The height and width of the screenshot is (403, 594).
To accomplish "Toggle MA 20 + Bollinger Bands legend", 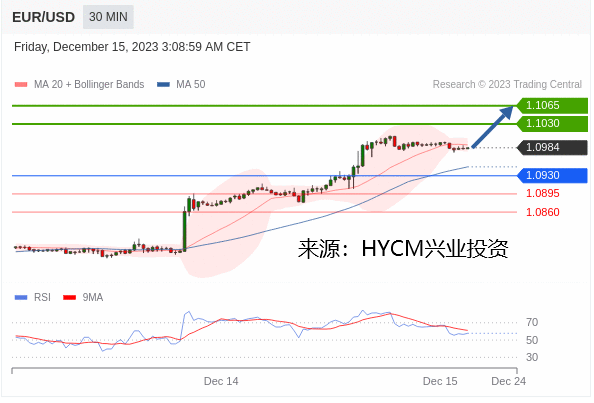I will coord(79,84).
